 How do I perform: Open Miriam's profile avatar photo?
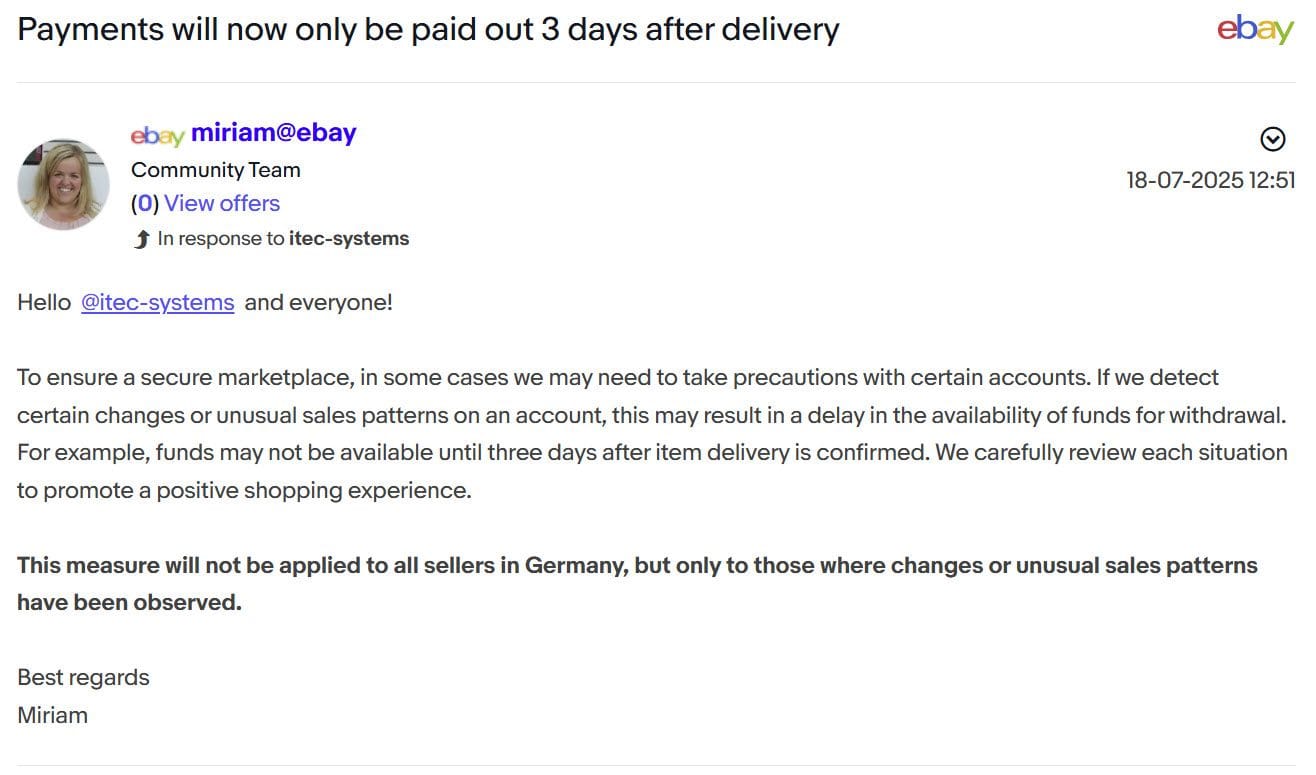pyautogui.click(x=63, y=184)
